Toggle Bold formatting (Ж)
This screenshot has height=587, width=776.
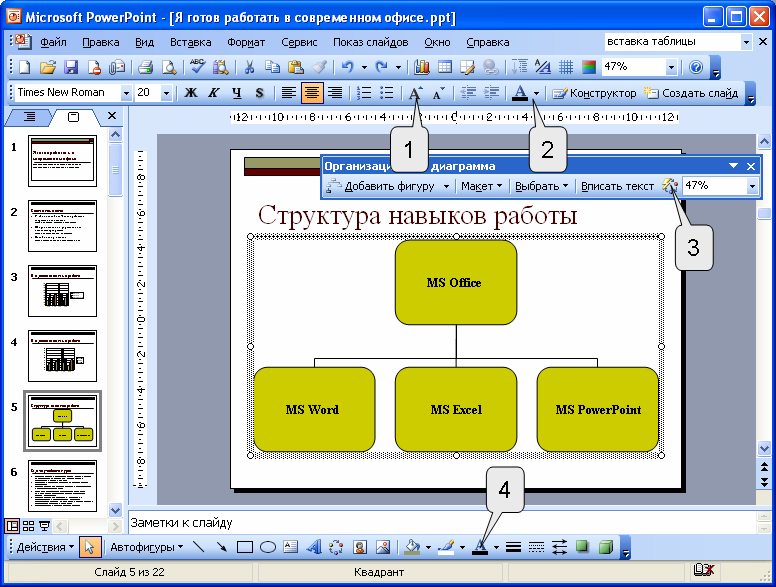(191, 93)
